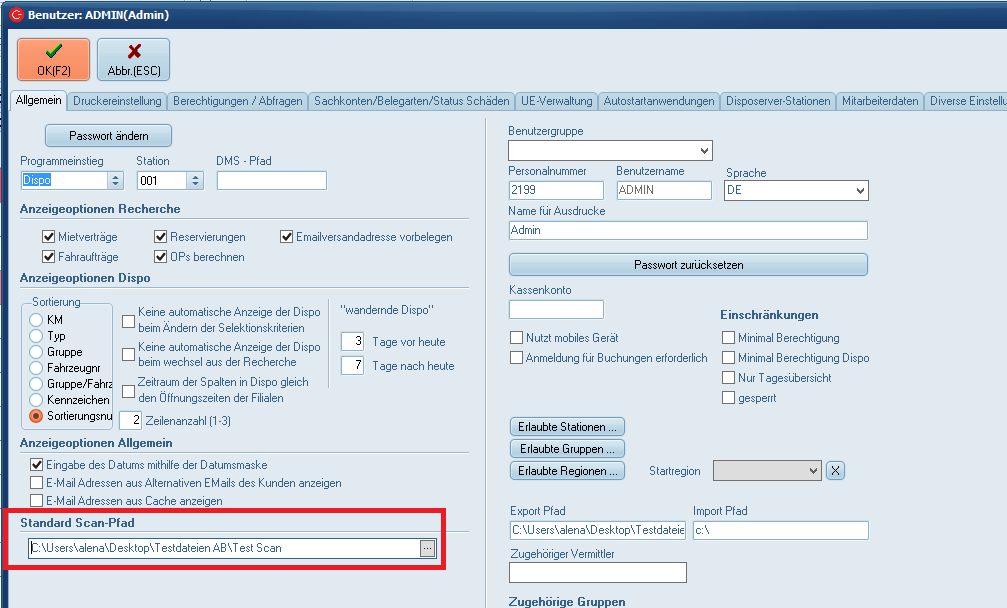Select the KM sorting radio button
Screen dimensions: 1007x608
coord(36,320)
